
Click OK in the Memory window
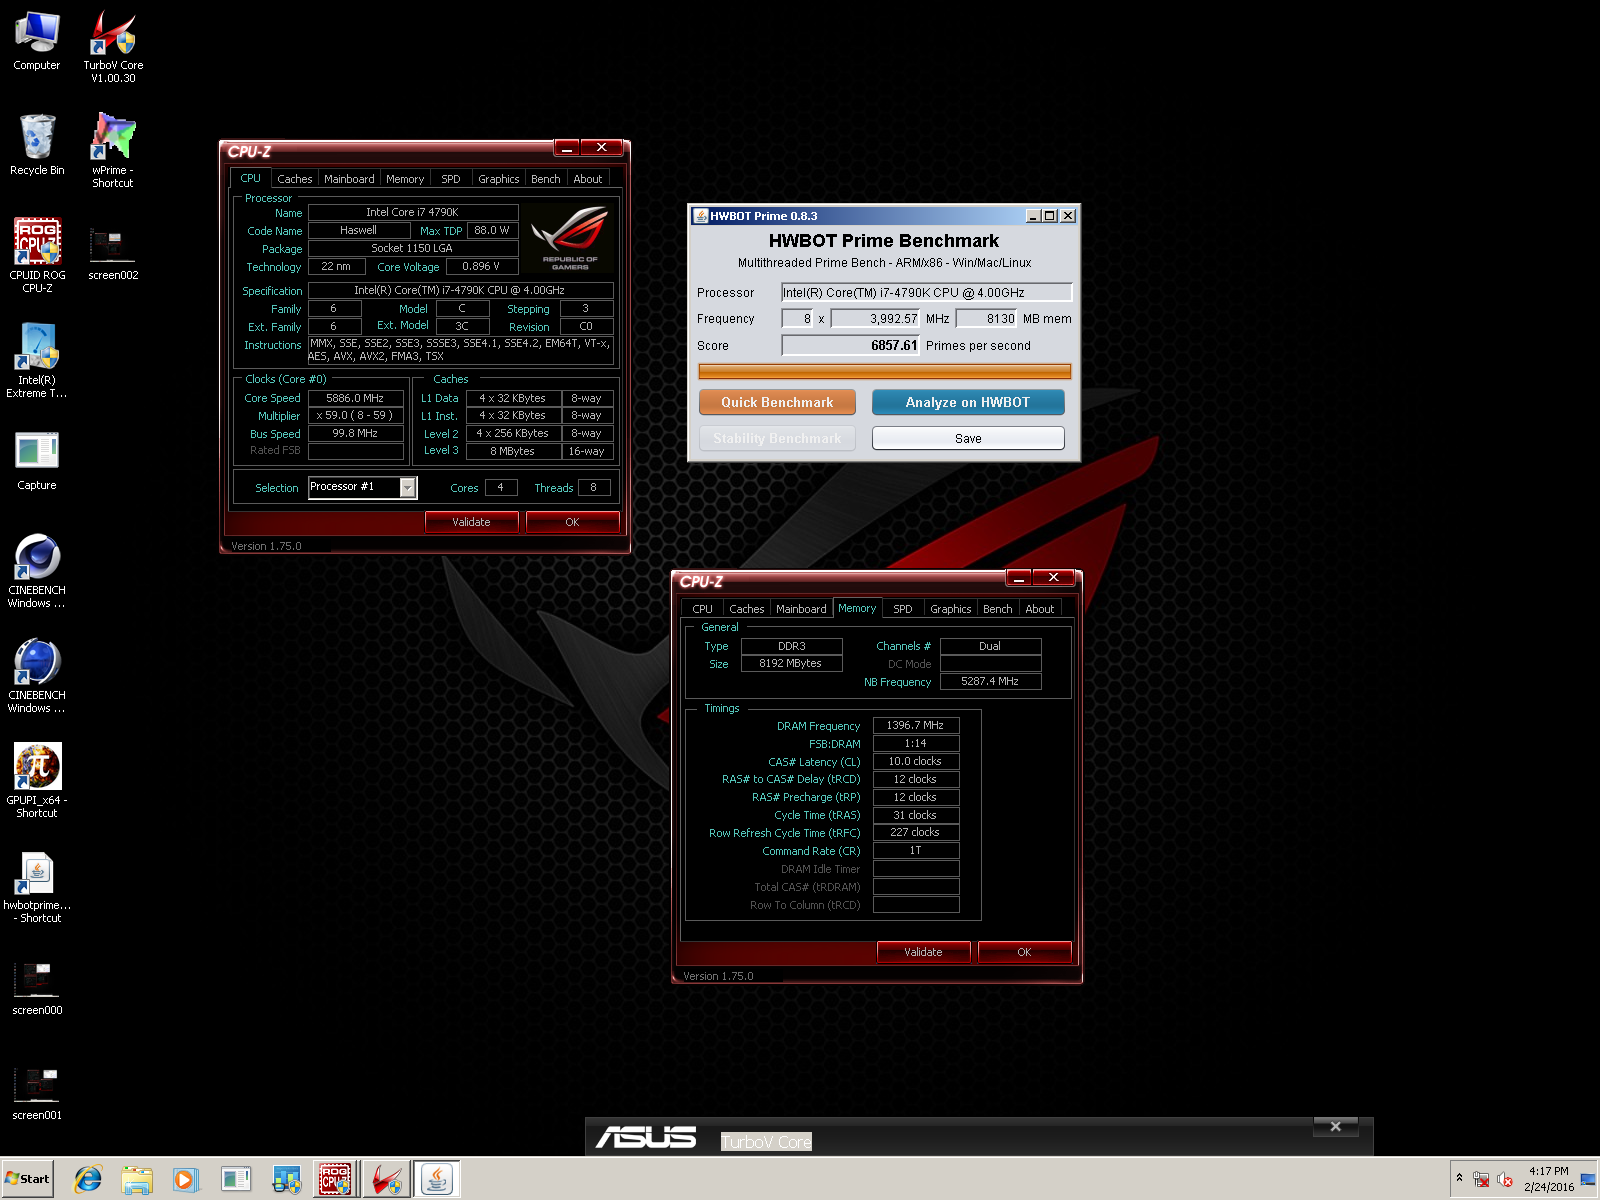tap(1024, 952)
